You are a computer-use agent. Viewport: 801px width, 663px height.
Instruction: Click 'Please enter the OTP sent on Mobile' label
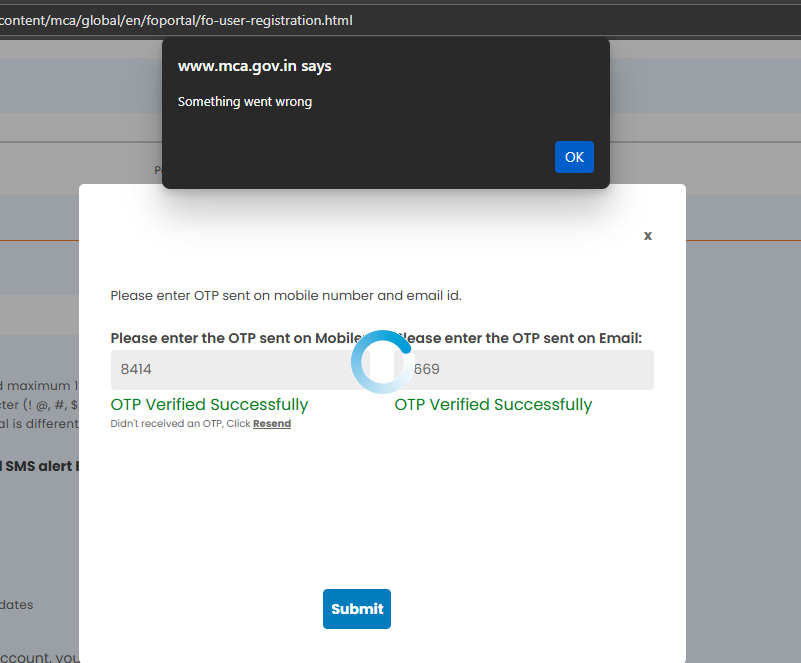[x=238, y=338]
